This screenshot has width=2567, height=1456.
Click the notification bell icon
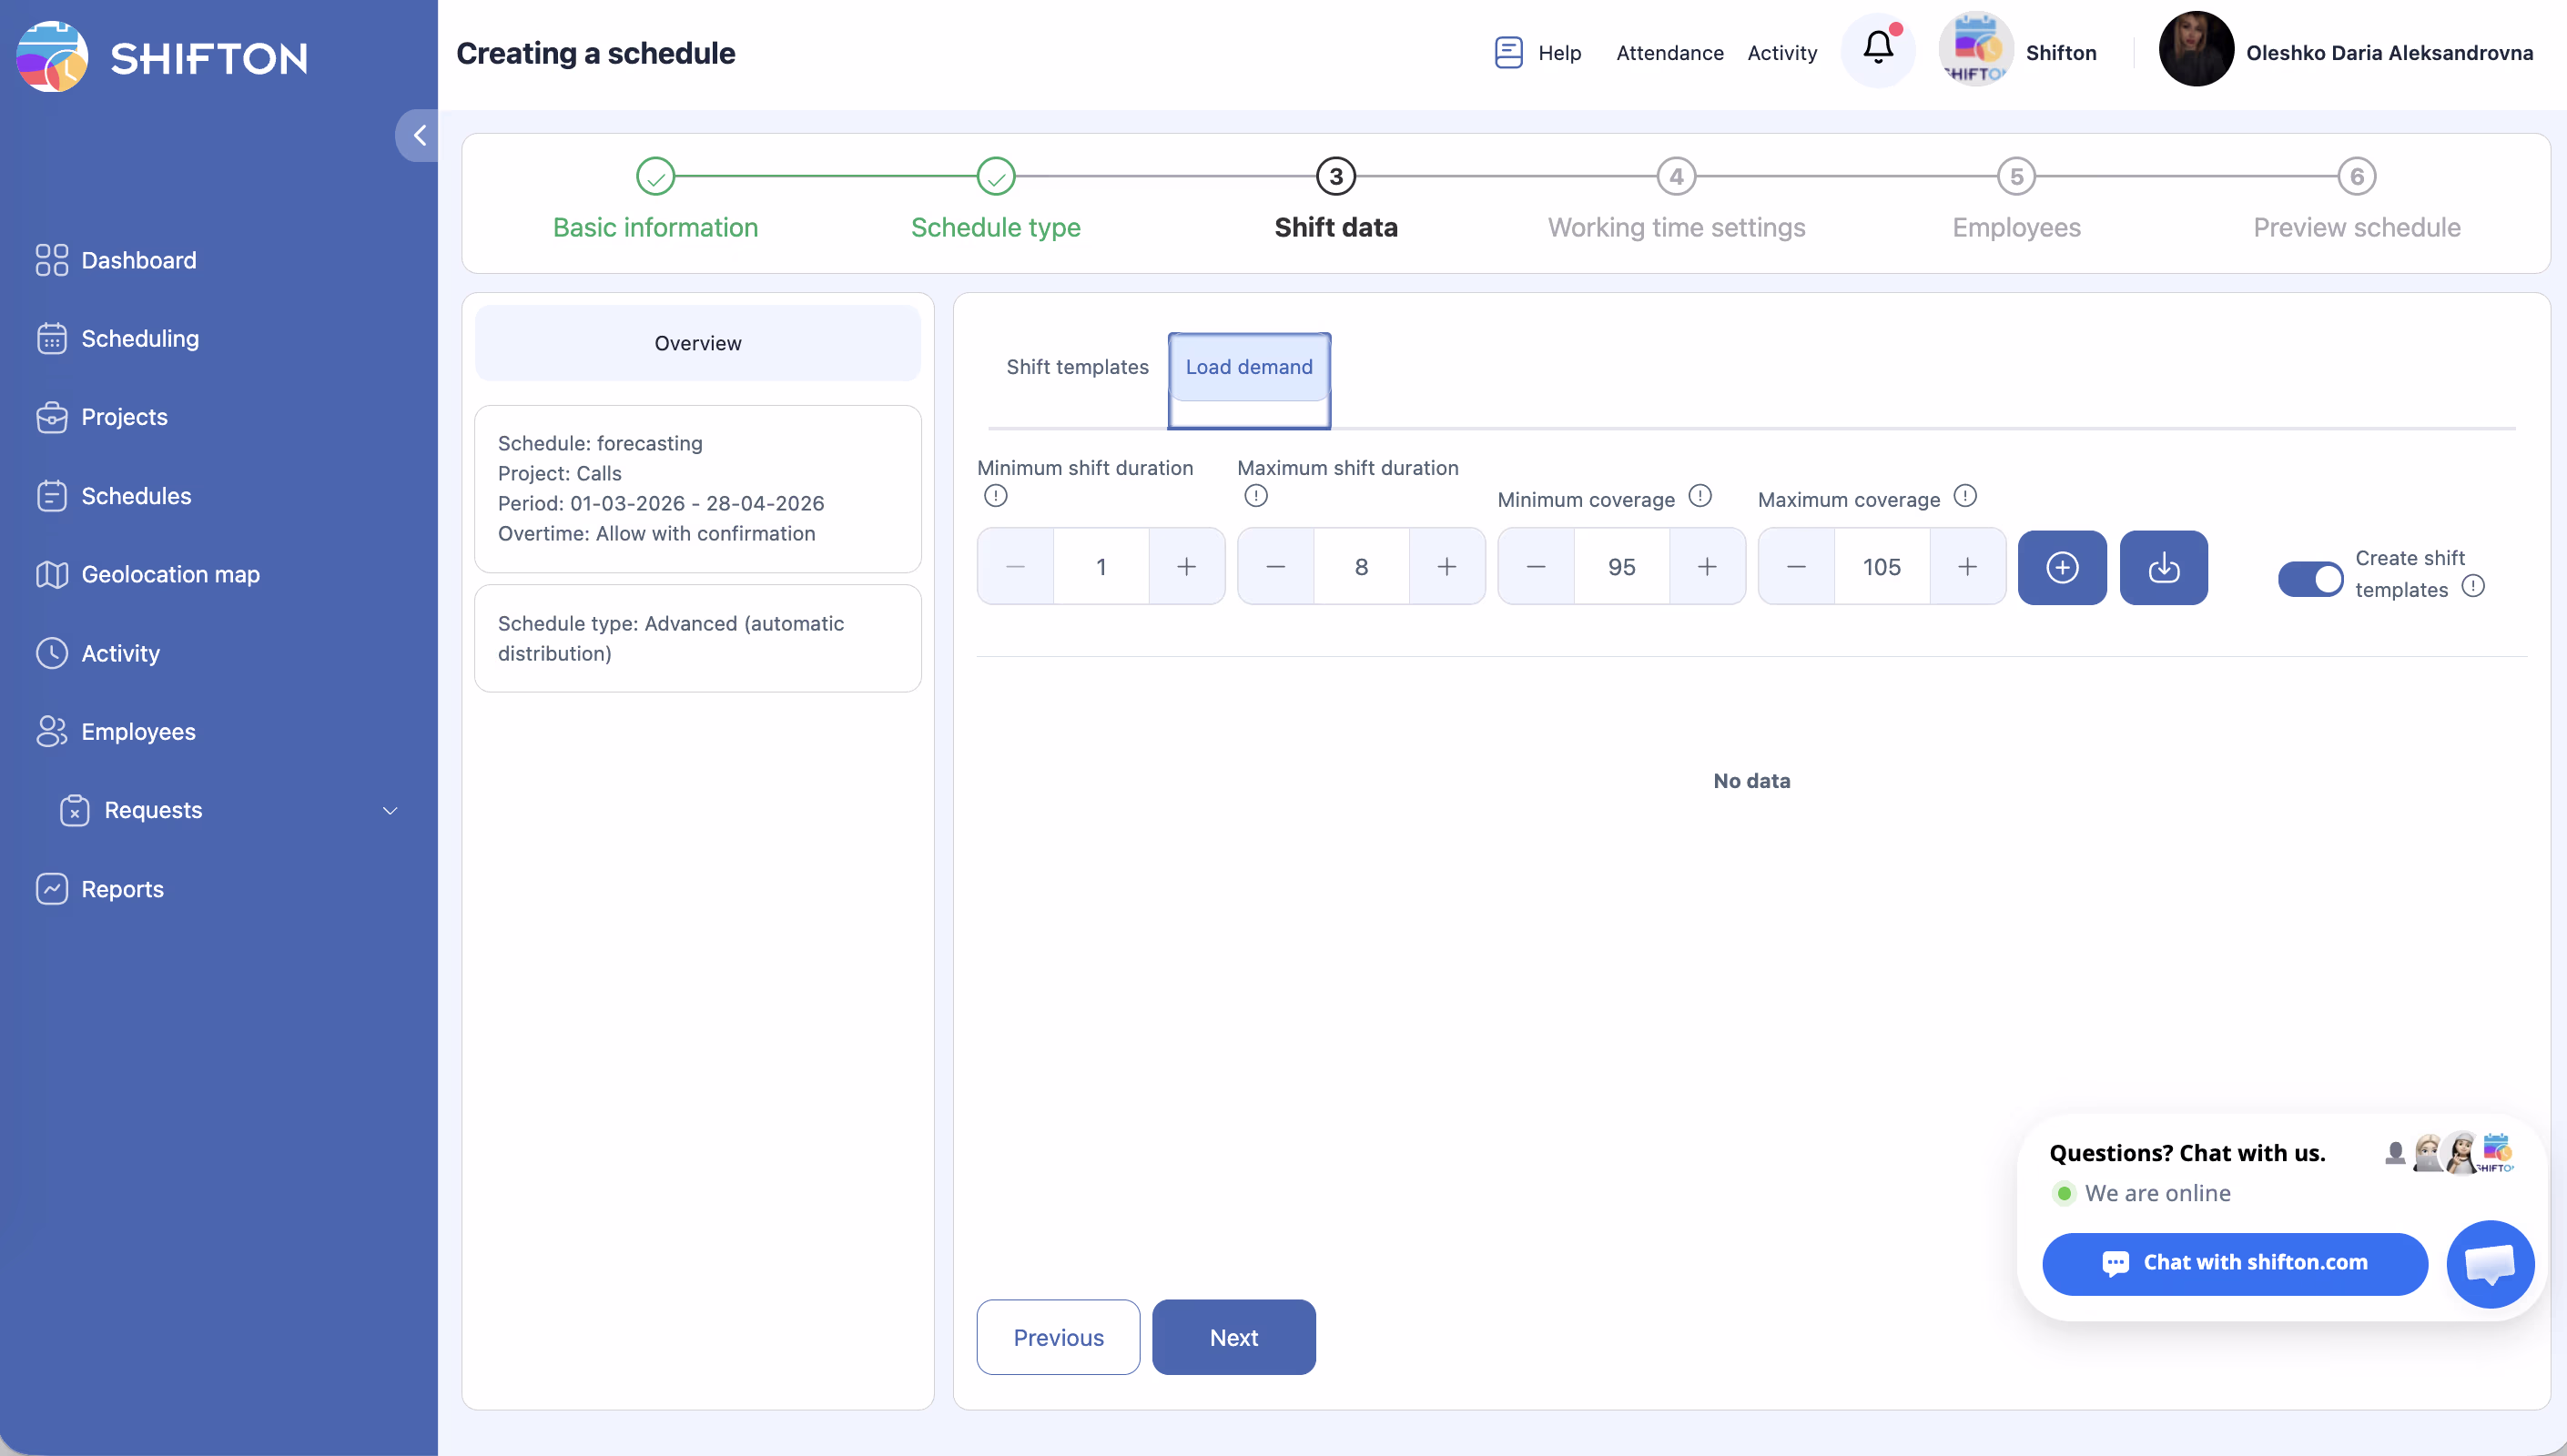point(1878,49)
